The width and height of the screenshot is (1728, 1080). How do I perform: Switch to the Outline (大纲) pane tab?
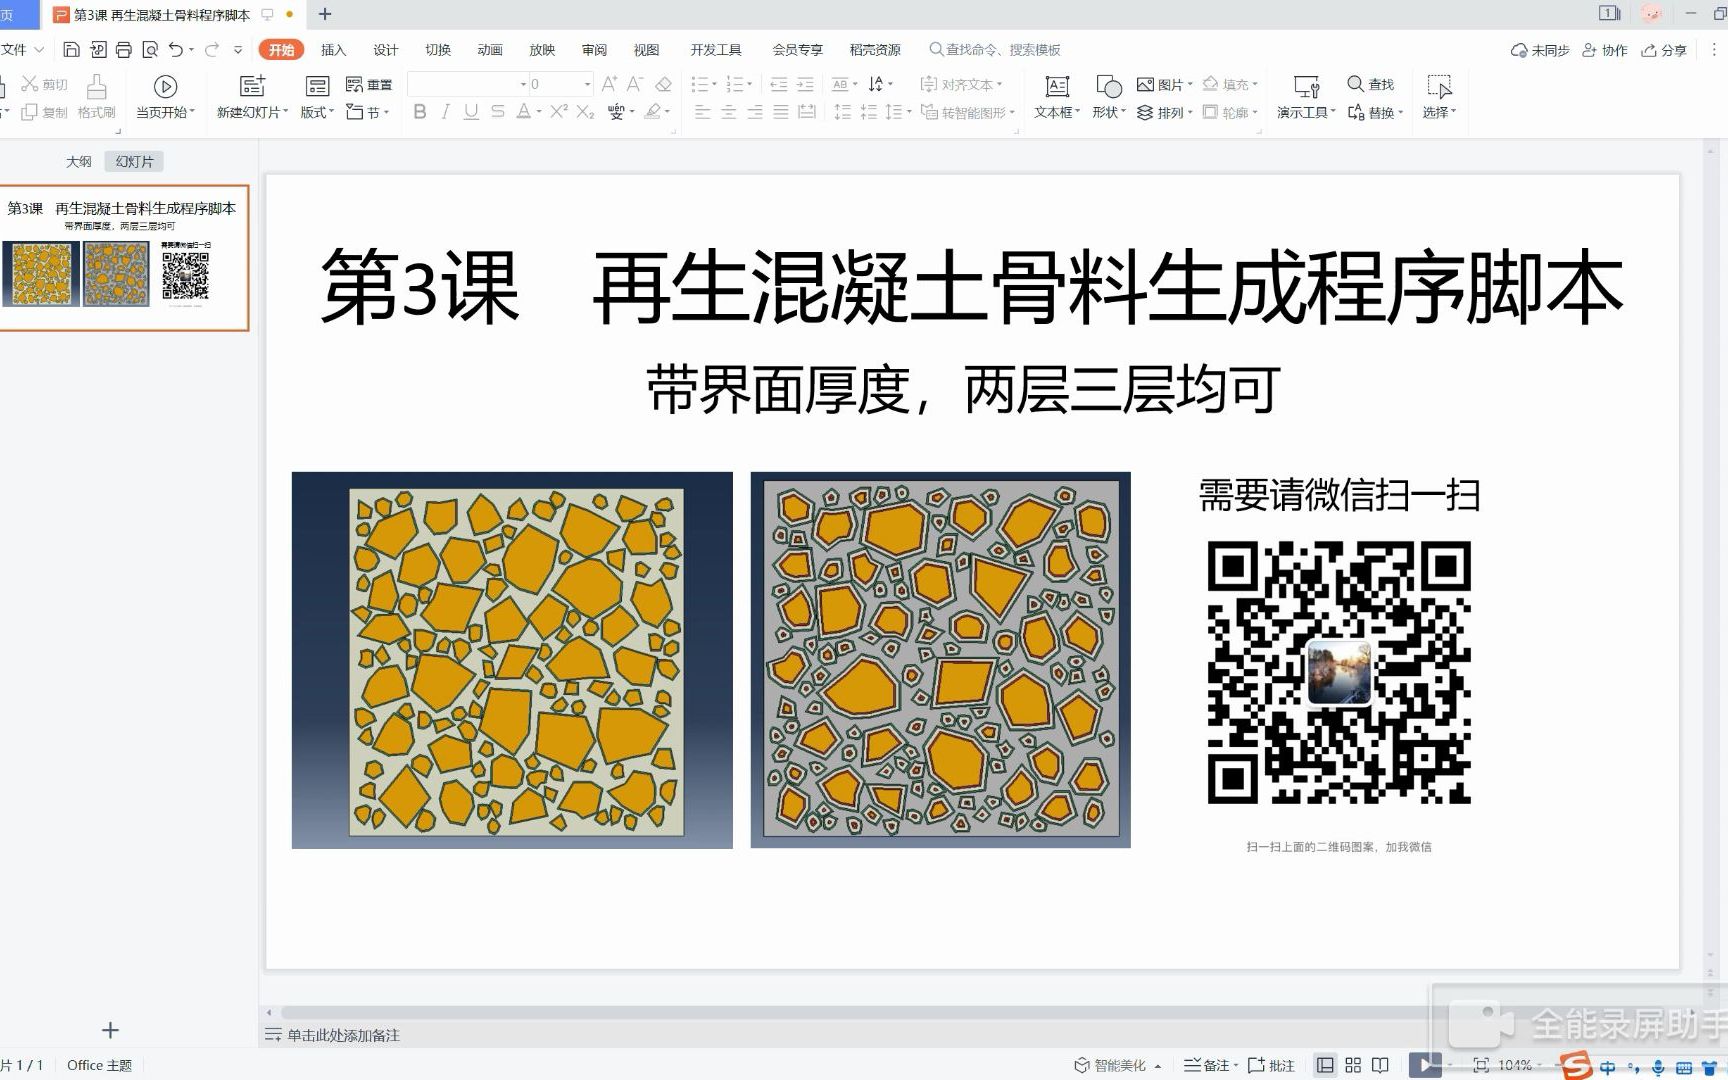tap(79, 161)
